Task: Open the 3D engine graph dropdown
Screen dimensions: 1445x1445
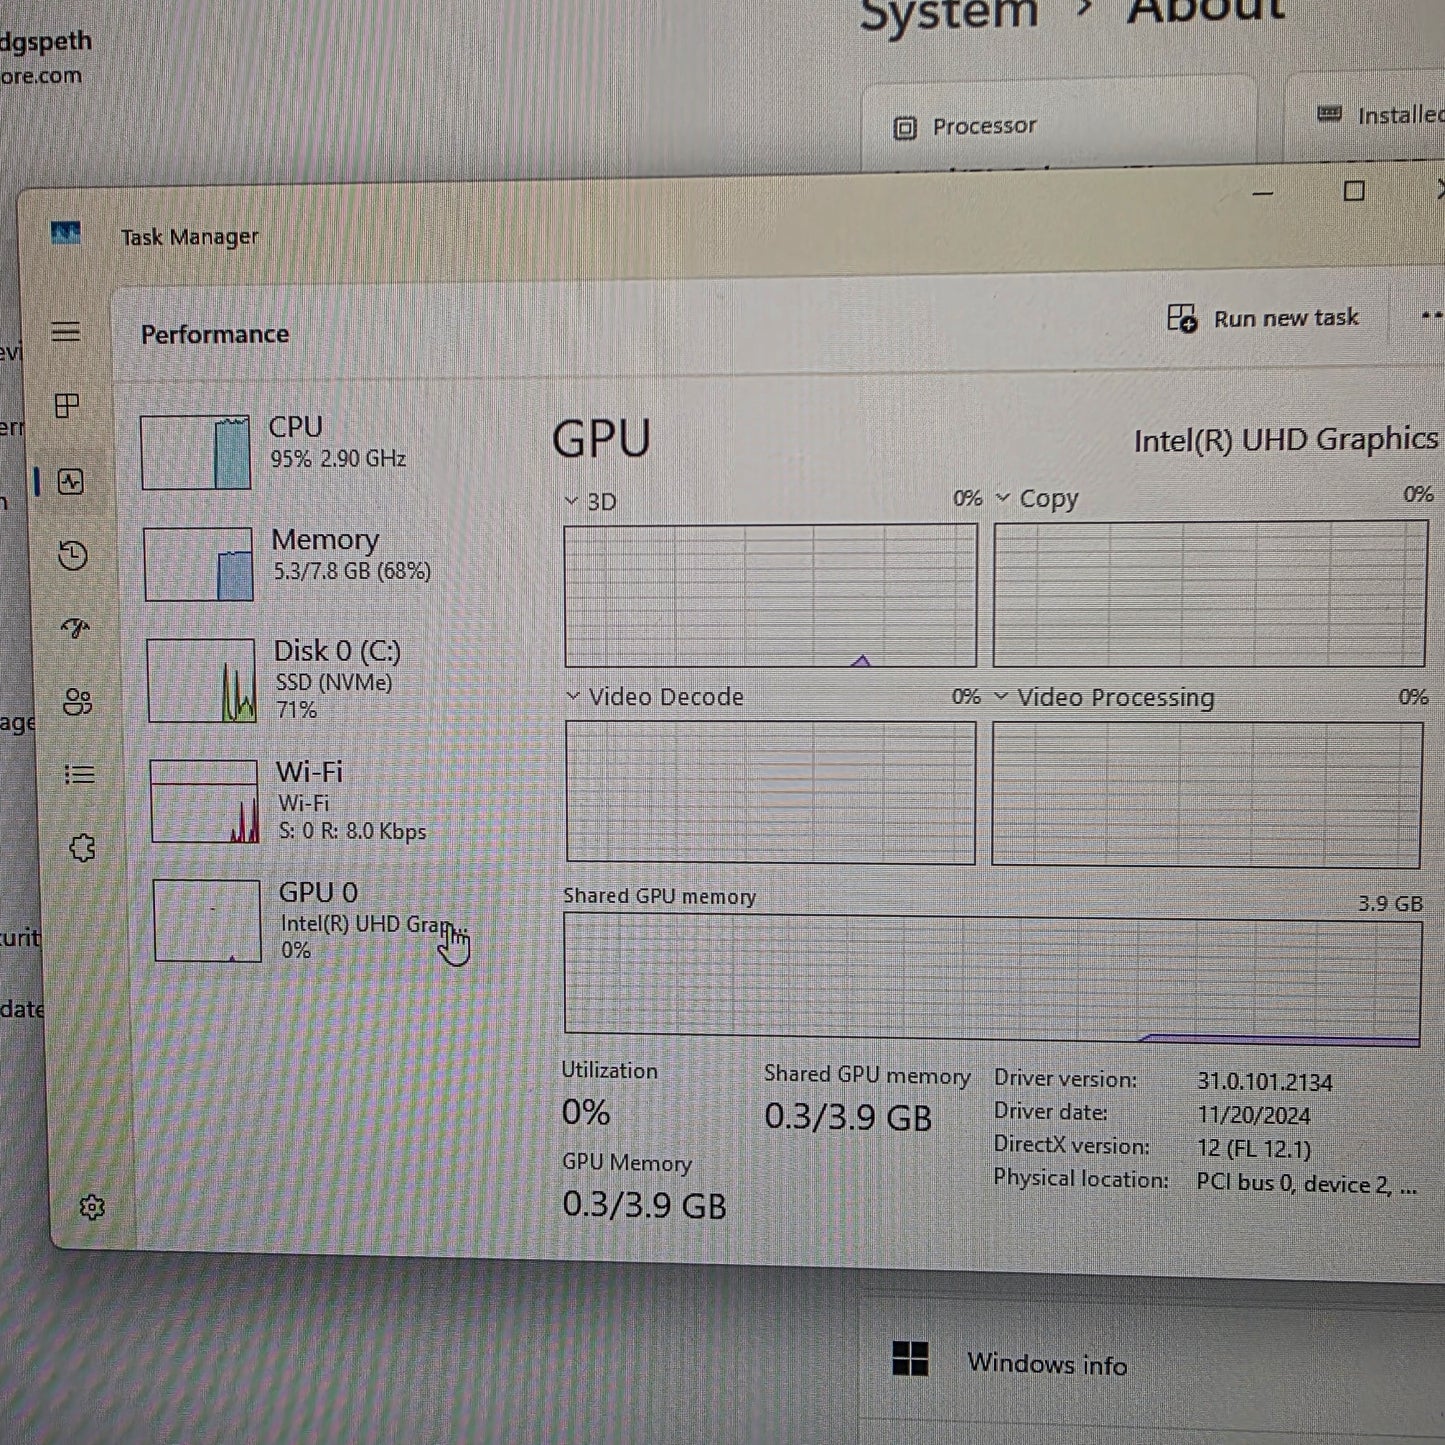Action: click(590, 501)
